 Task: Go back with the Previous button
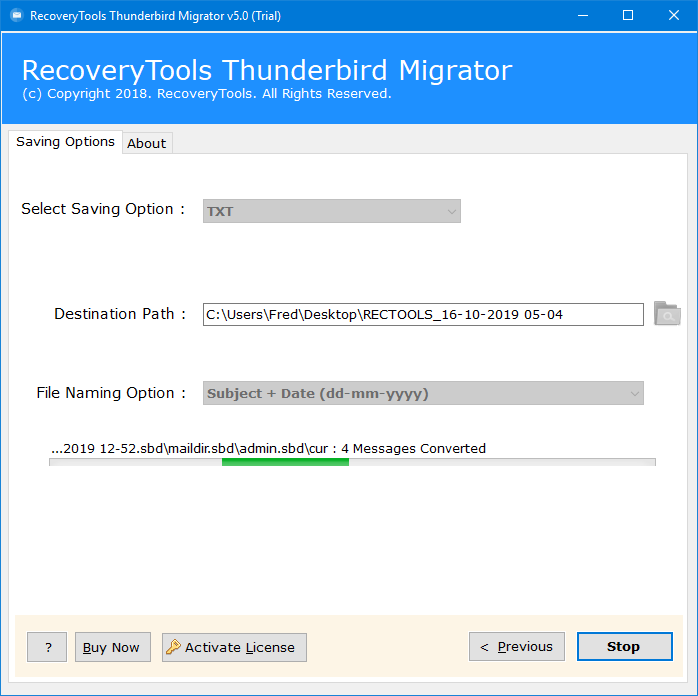click(517, 646)
